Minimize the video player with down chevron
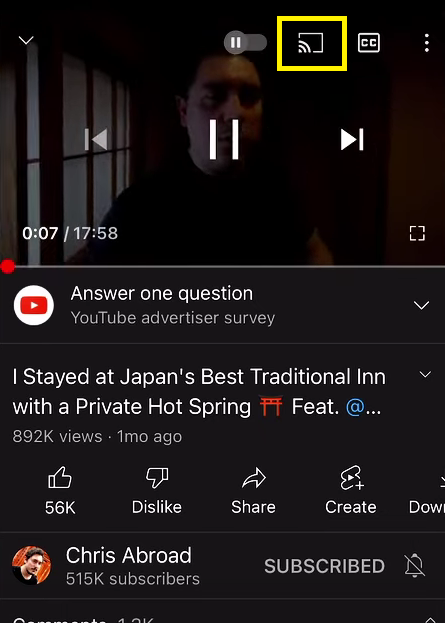Screen dimensions: 445x623 click(26, 40)
